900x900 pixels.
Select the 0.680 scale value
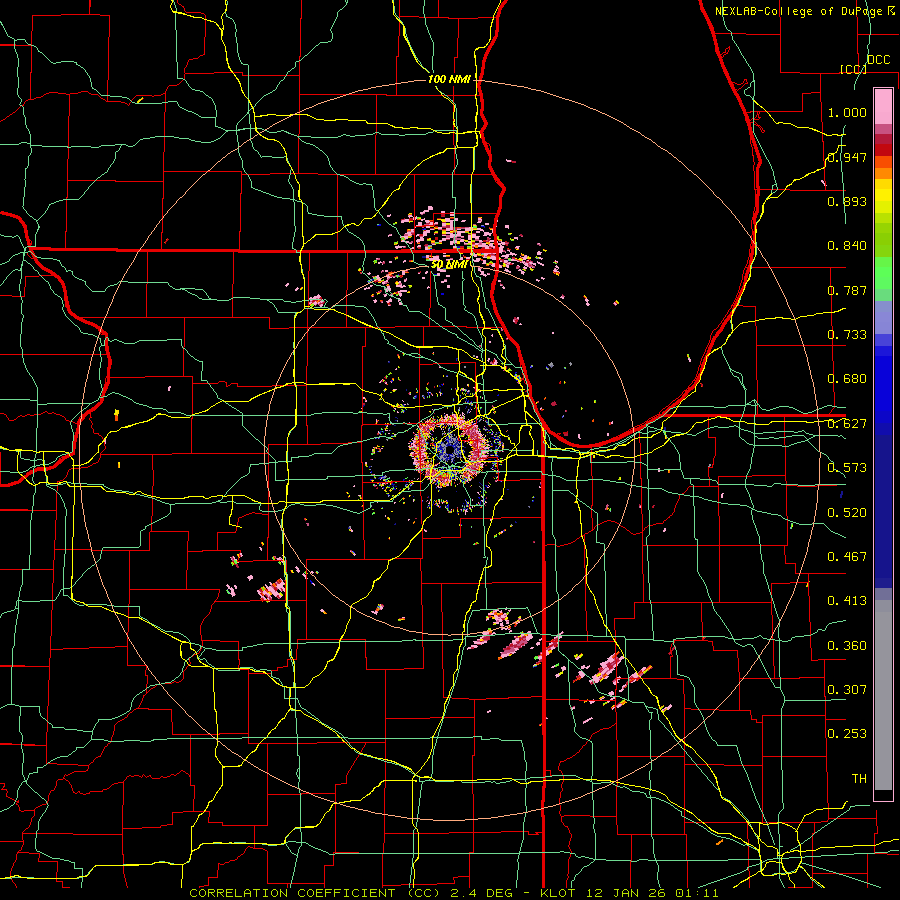point(847,379)
